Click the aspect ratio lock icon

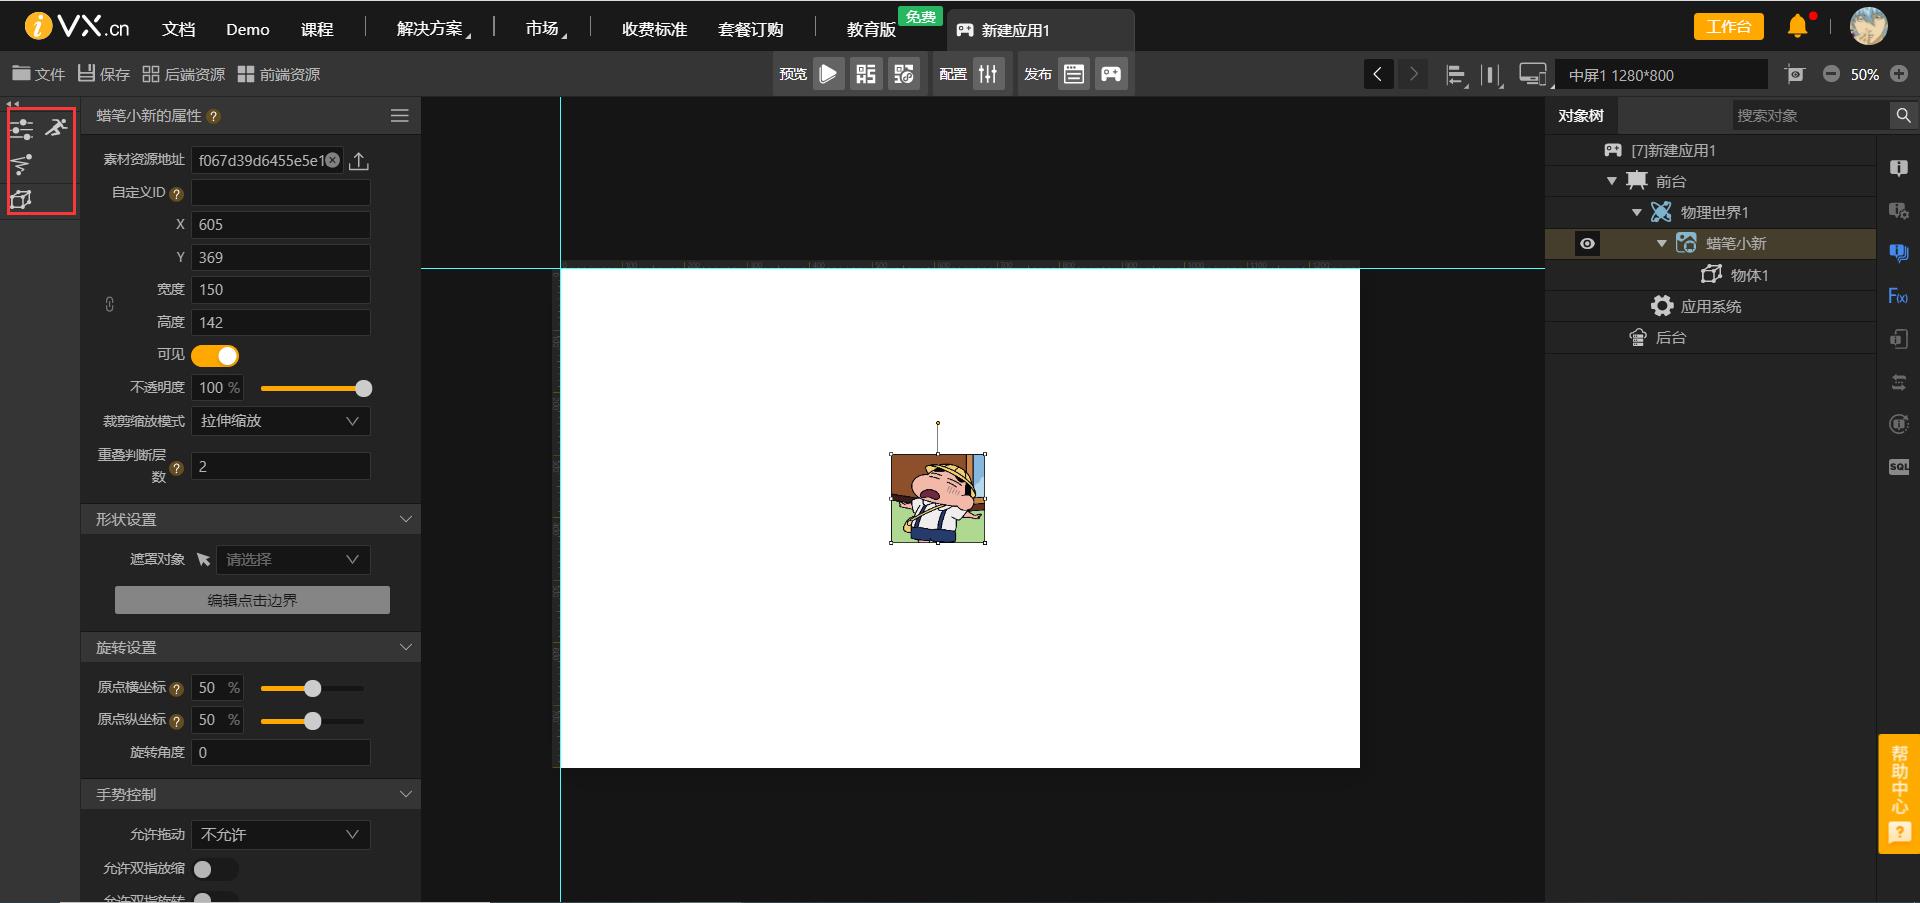(x=110, y=305)
